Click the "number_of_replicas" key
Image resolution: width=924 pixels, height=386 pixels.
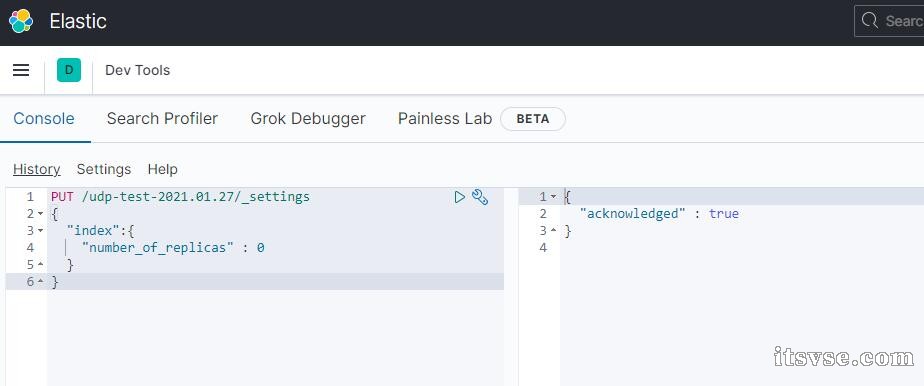tap(158, 248)
